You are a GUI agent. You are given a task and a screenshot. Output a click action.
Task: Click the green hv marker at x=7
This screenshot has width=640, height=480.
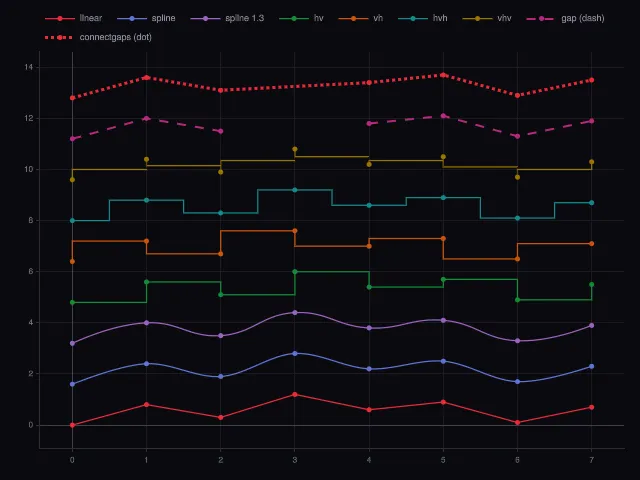tap(591, 284)
